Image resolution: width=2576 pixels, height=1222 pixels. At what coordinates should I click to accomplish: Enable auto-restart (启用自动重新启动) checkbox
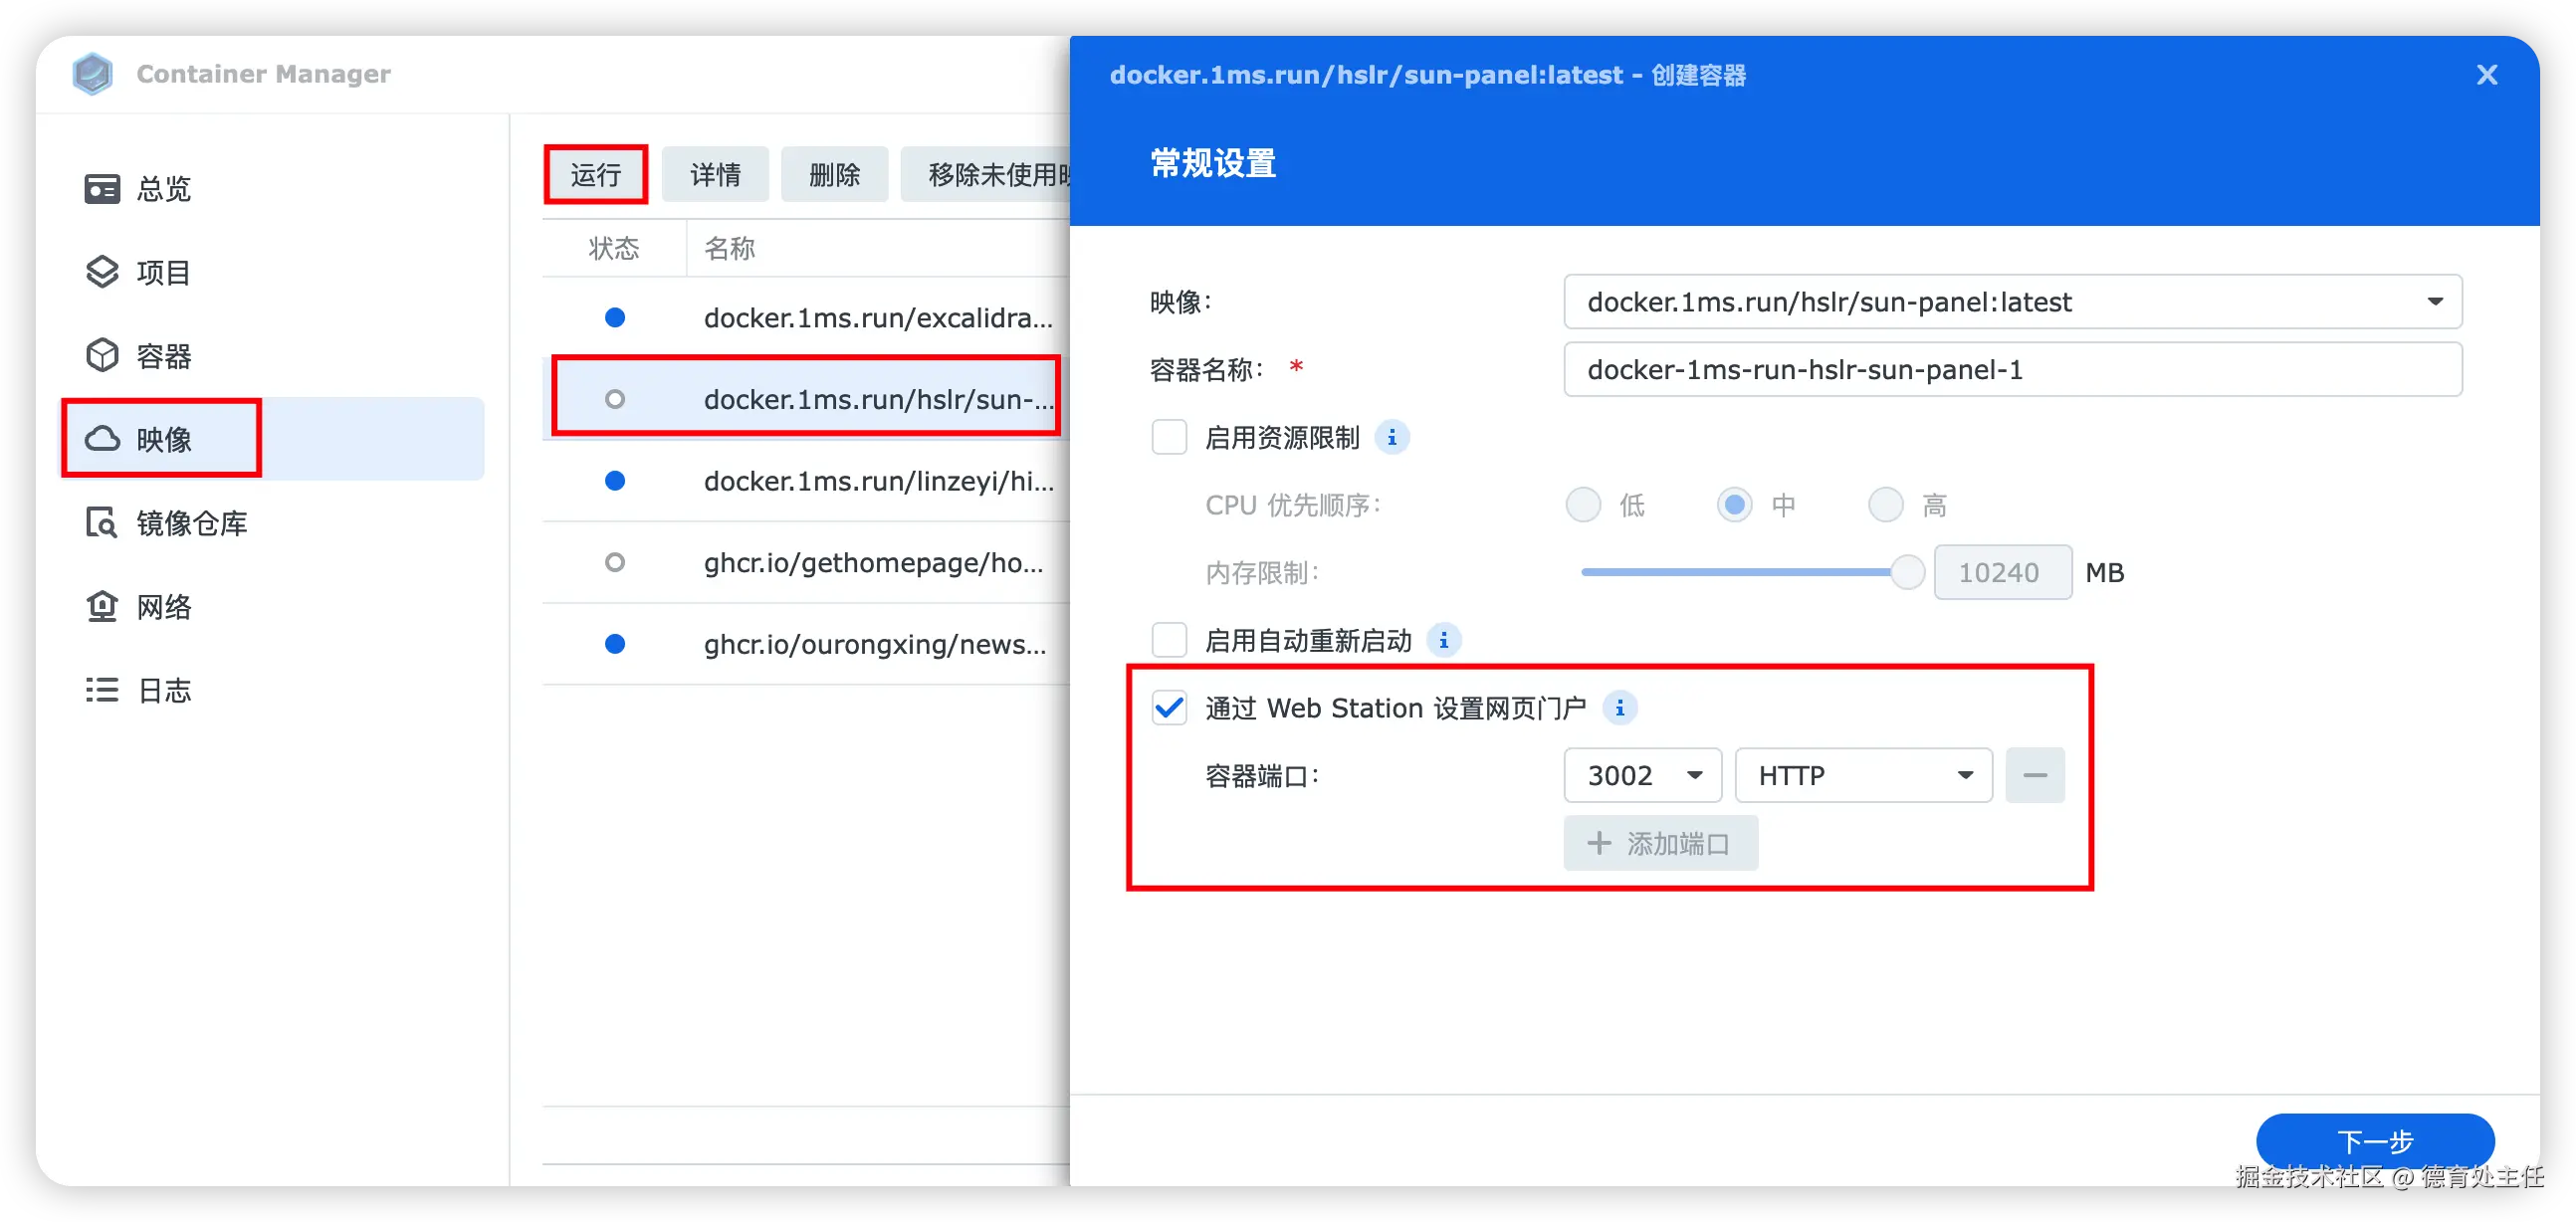pyautogui.click(x=1169, y=640)
